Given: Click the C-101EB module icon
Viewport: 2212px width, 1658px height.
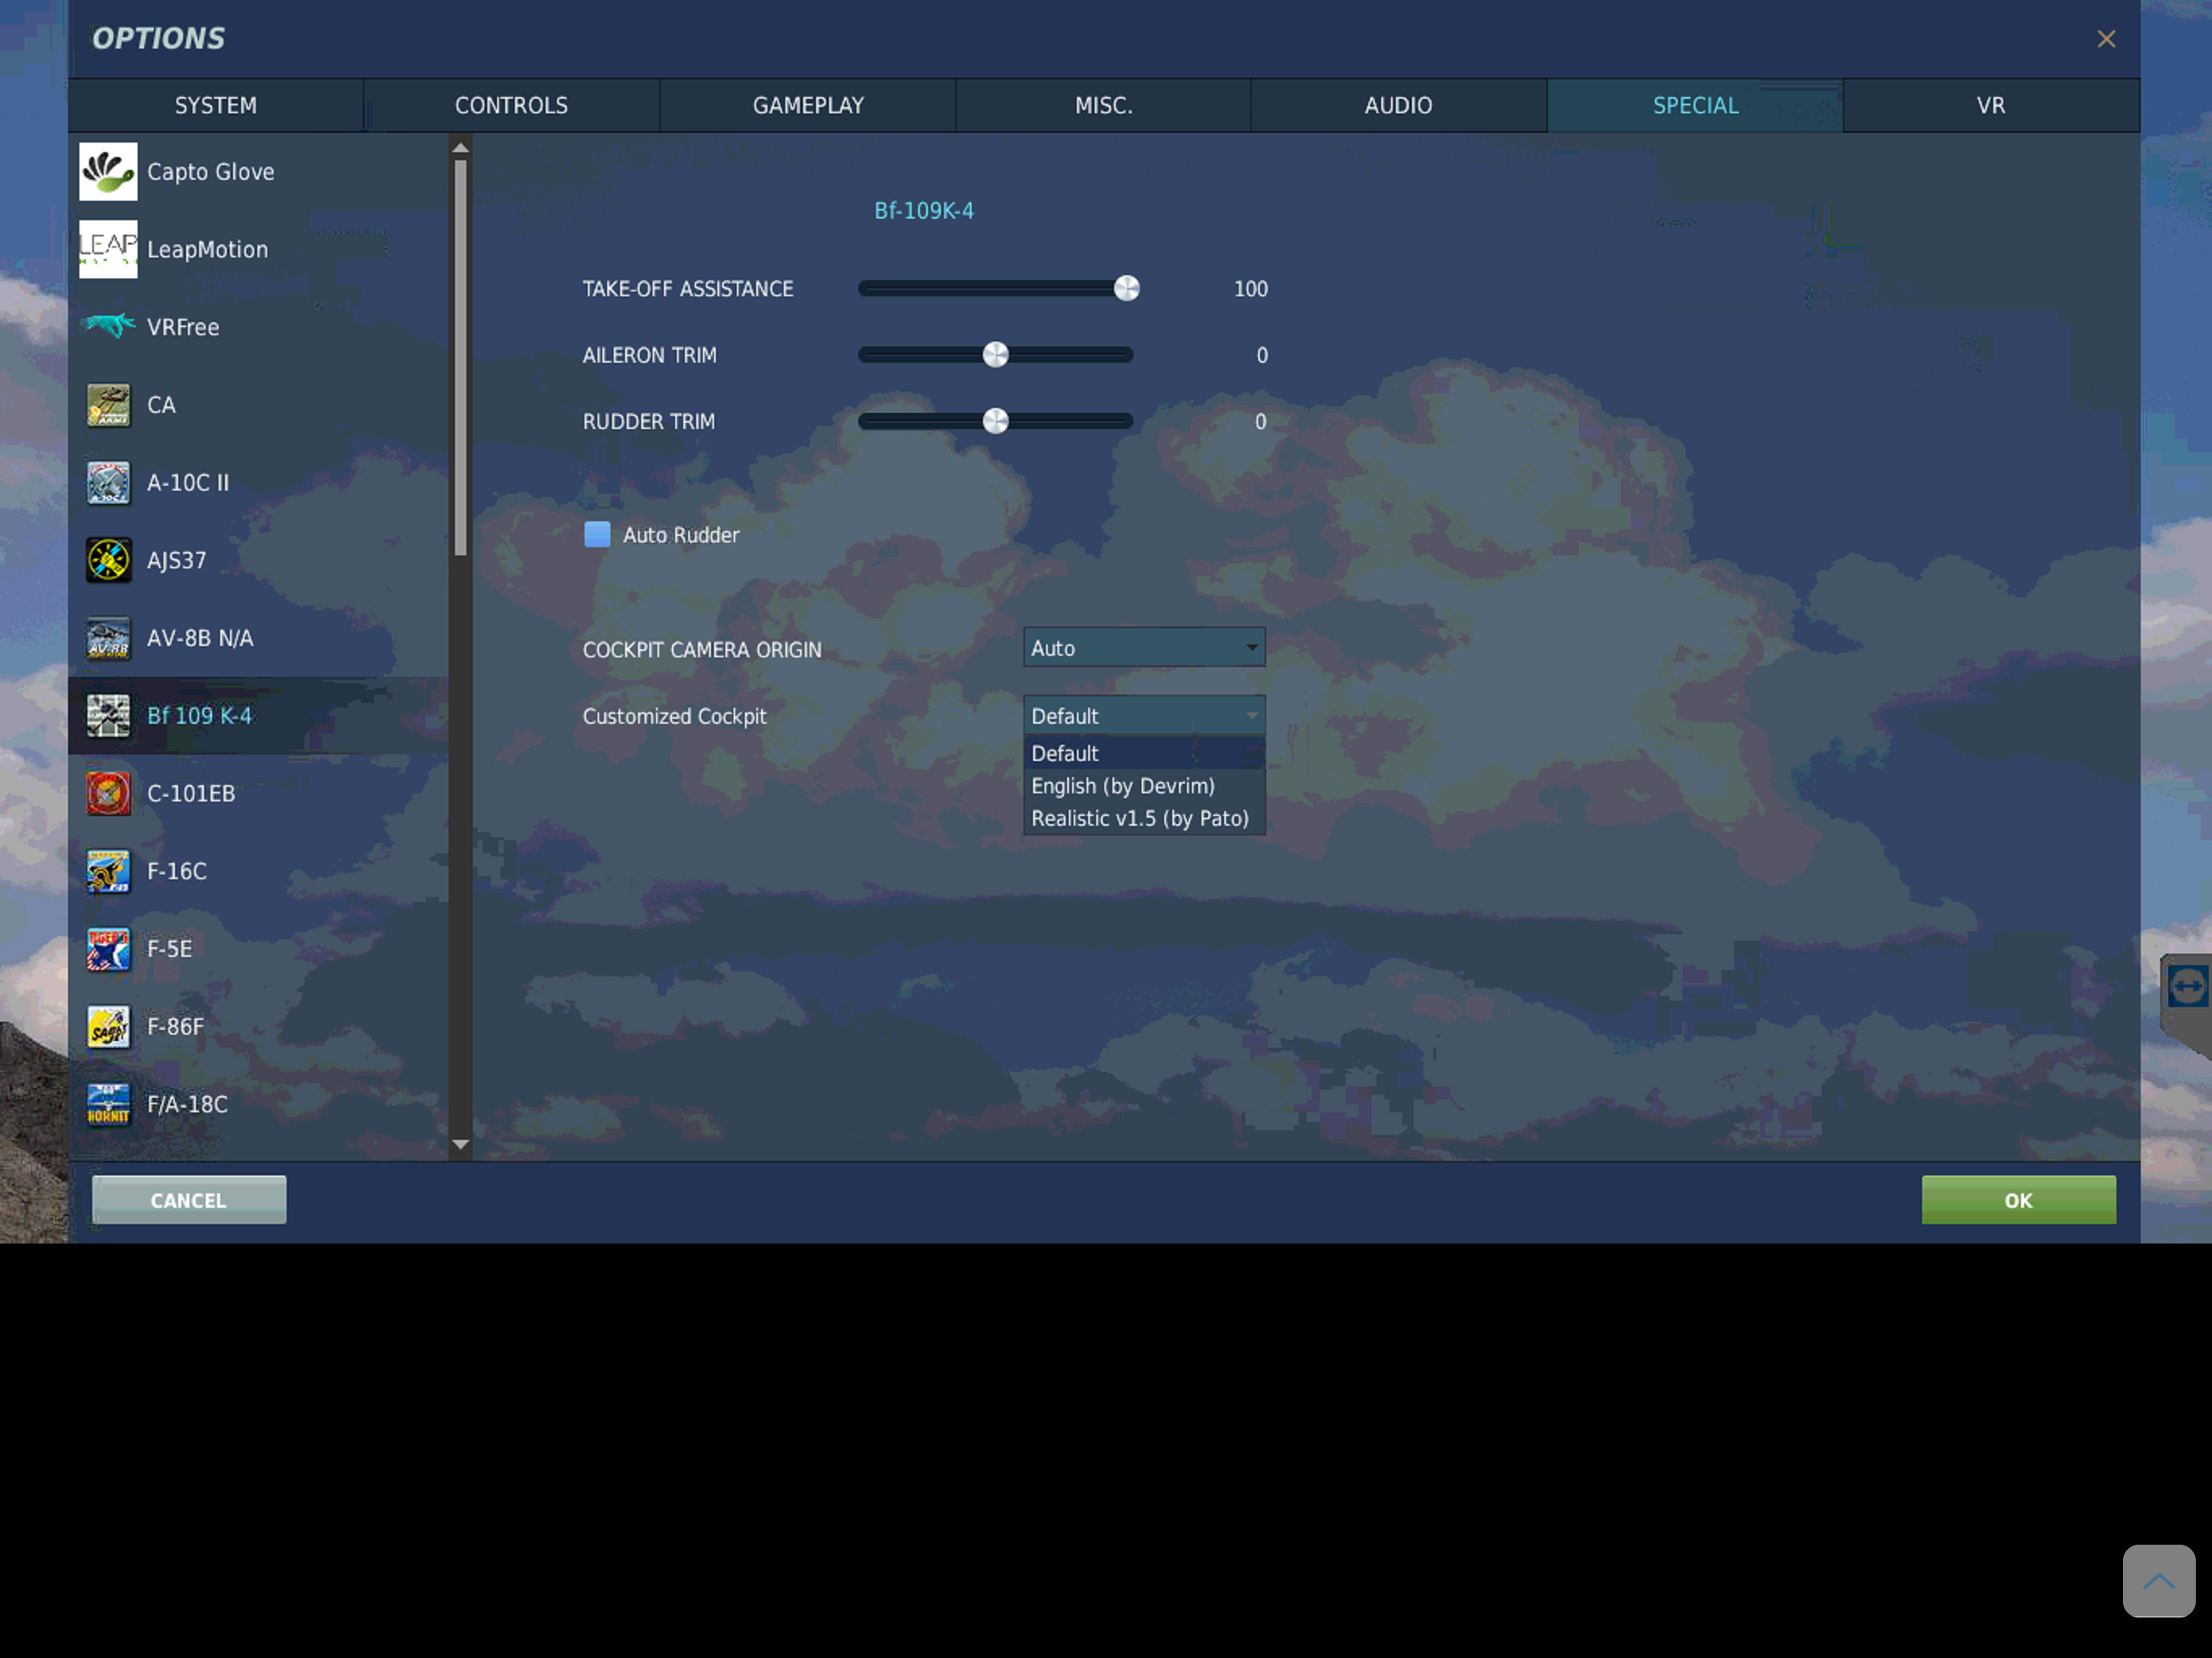Looking at the screenshot, I should (108, 794).
